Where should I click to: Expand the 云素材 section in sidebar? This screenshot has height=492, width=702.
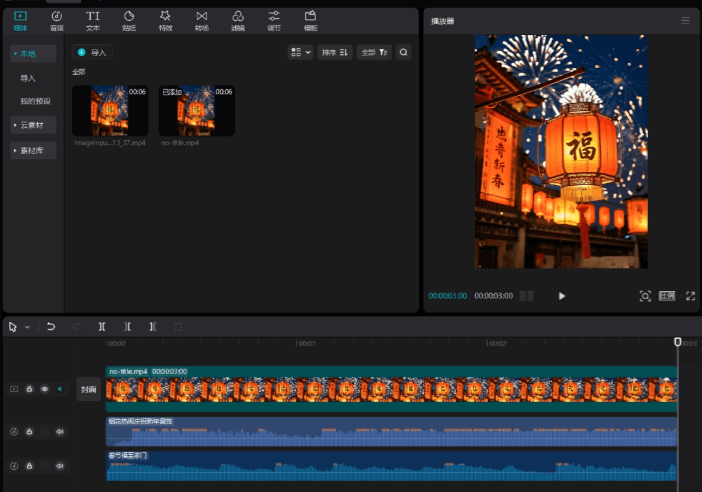[33, 125]
